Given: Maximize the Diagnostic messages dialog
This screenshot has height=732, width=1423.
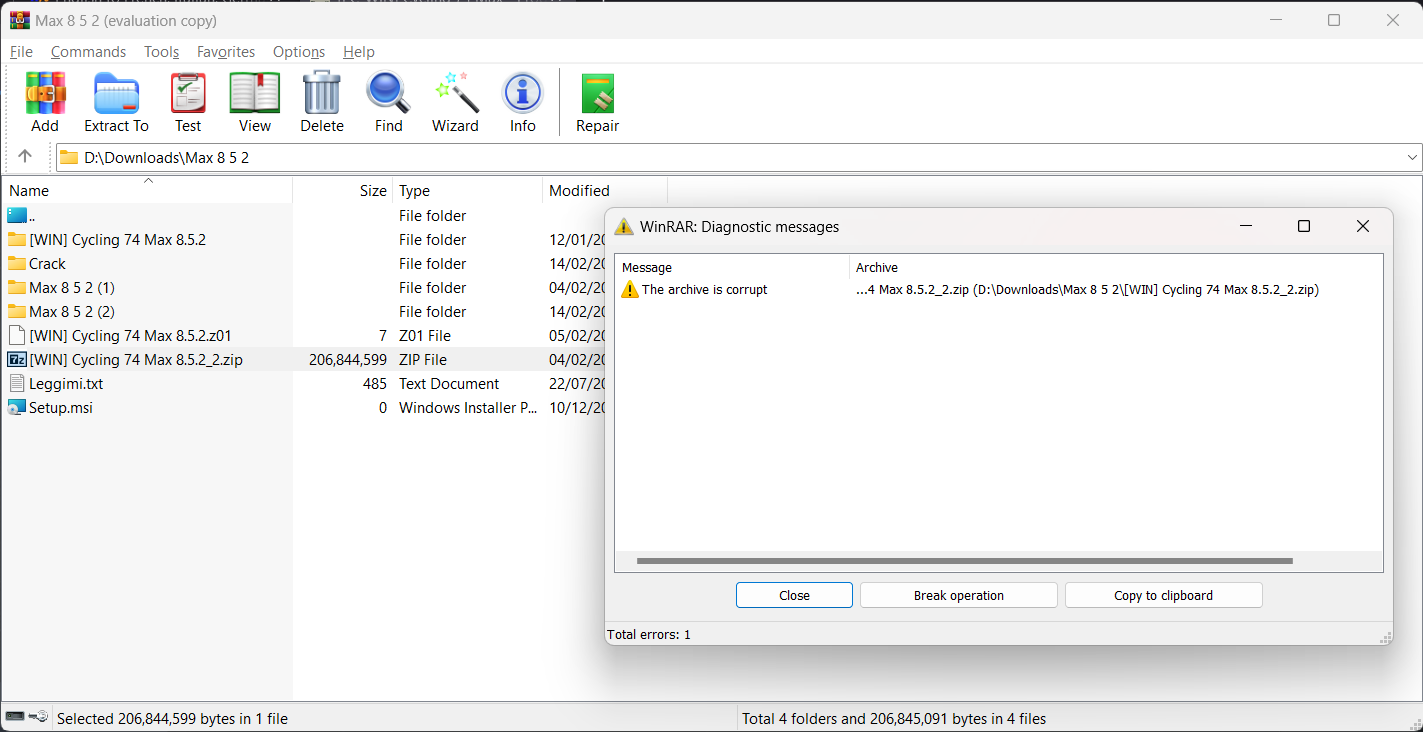Looking at the screenshot, I should click(x=1303, y=226).
